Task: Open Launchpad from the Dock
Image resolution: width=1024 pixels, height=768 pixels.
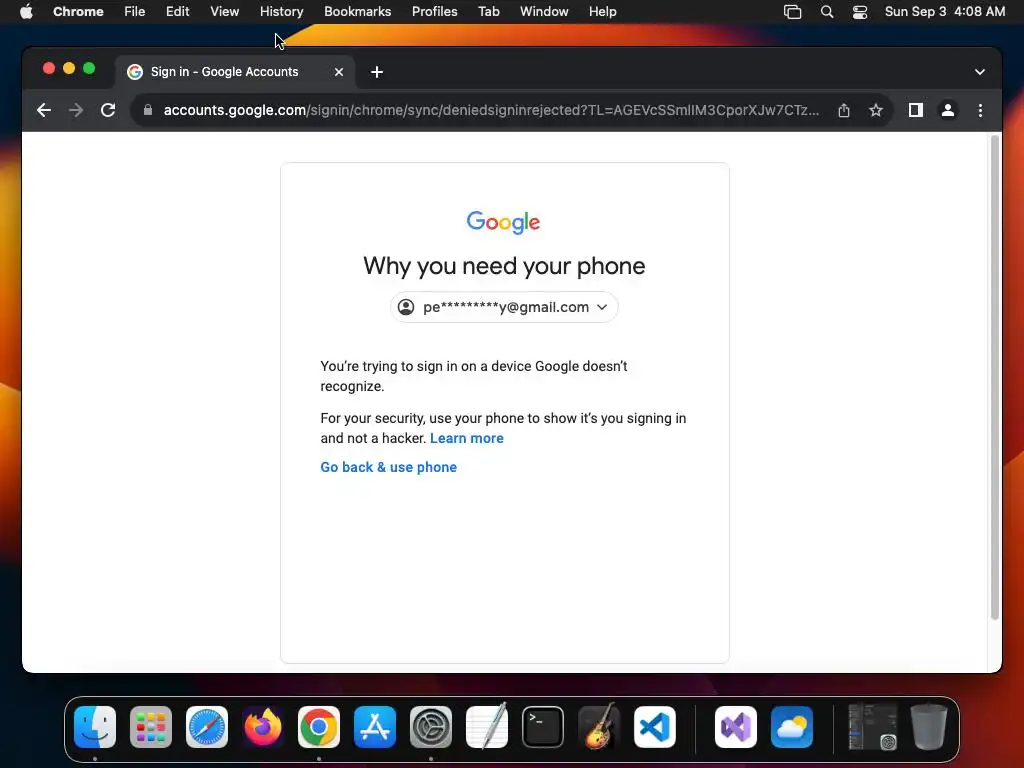Action: [151, 727]
